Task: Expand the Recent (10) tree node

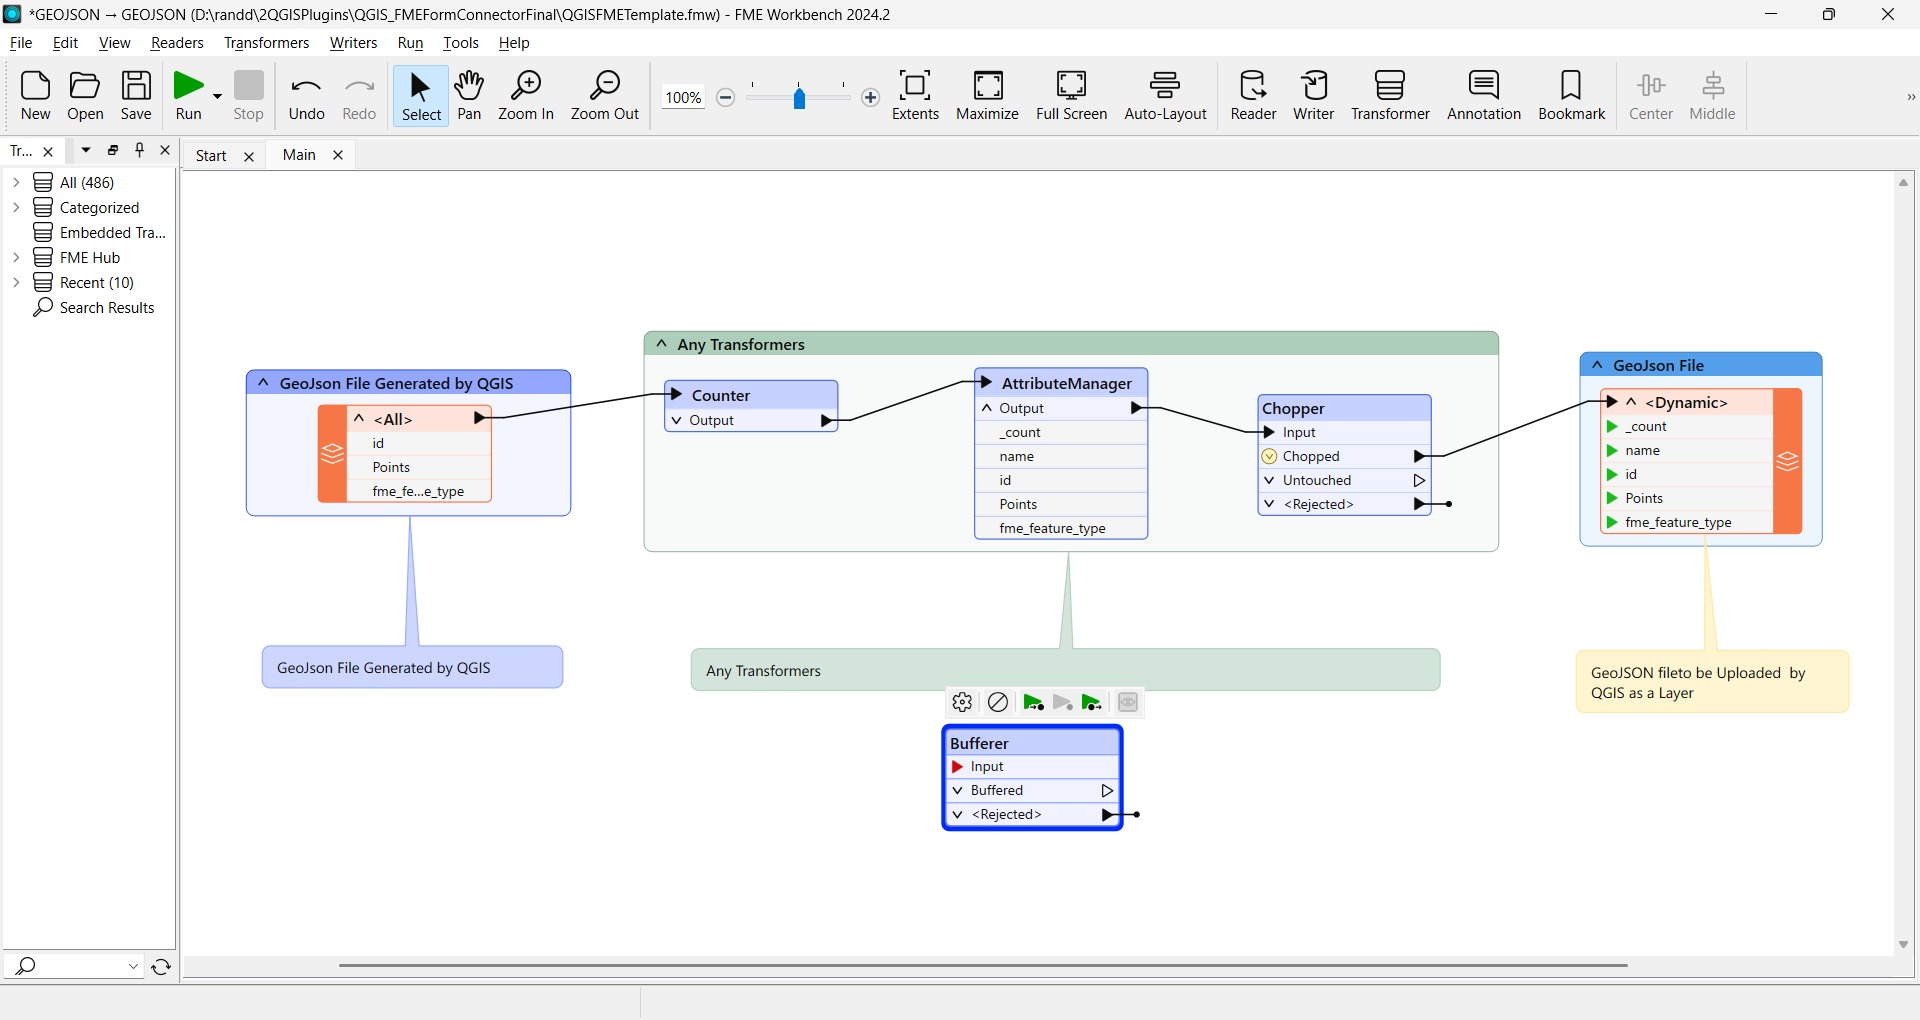Action: pyautogui.click(x=16, y=282)
